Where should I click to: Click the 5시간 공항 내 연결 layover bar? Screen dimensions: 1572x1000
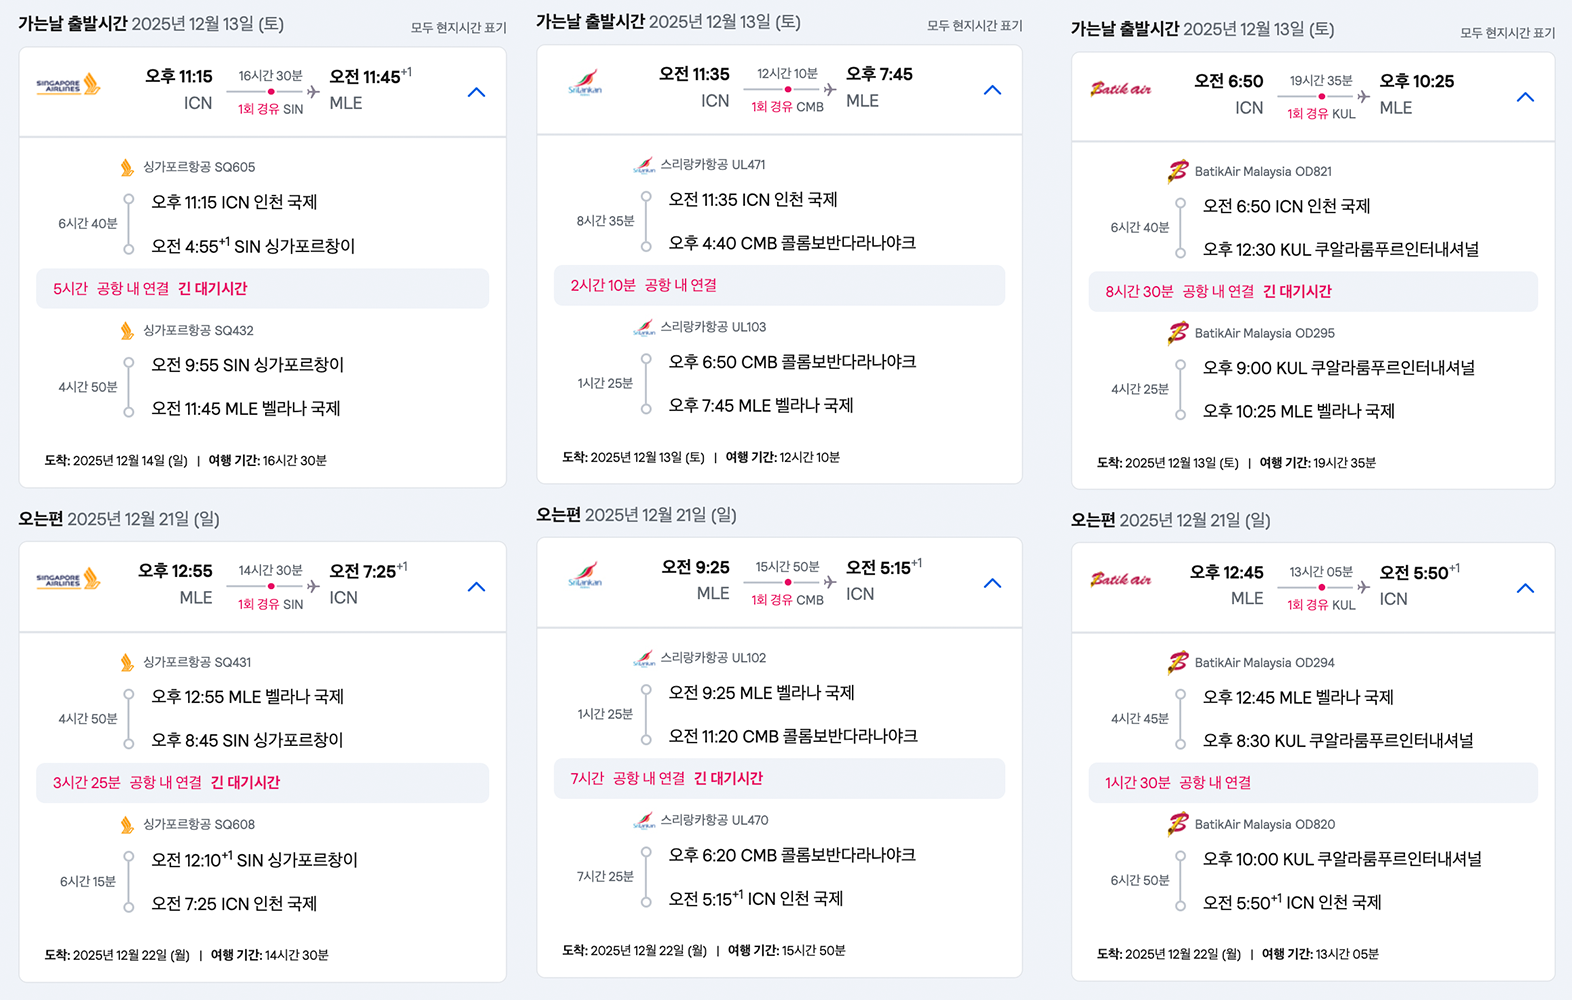tap(262, 288)
